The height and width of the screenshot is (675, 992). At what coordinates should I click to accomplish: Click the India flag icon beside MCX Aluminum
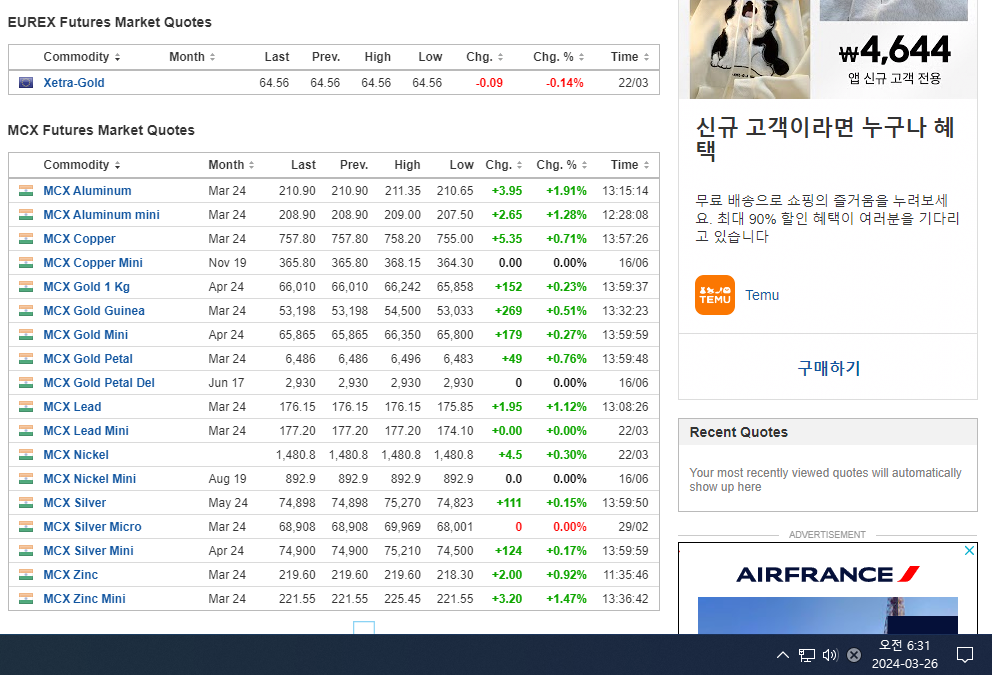pos(26,190)
